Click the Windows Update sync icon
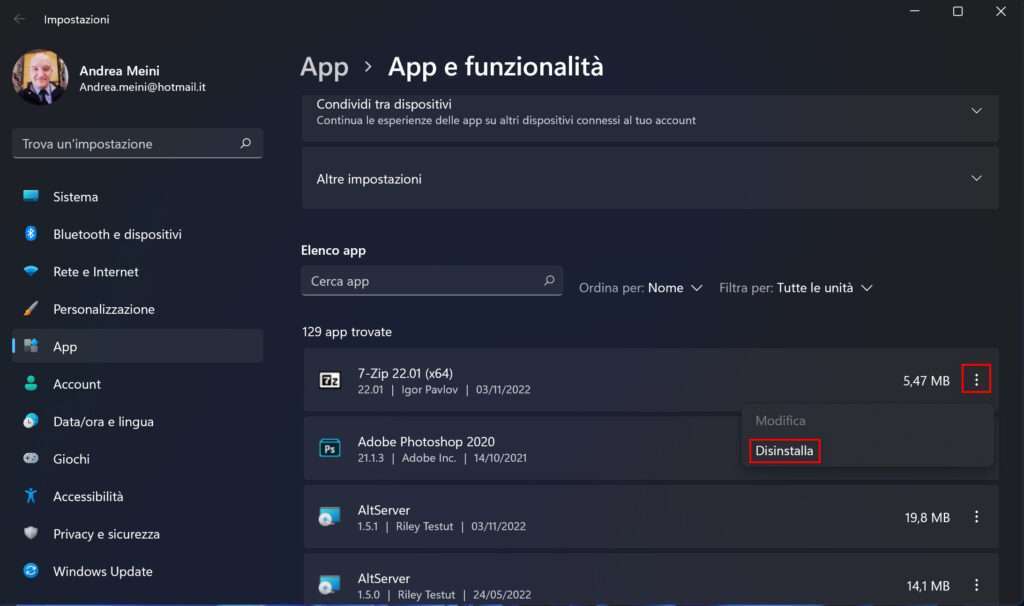This screenshot has width=1024, height=606. tap(31, 571)
